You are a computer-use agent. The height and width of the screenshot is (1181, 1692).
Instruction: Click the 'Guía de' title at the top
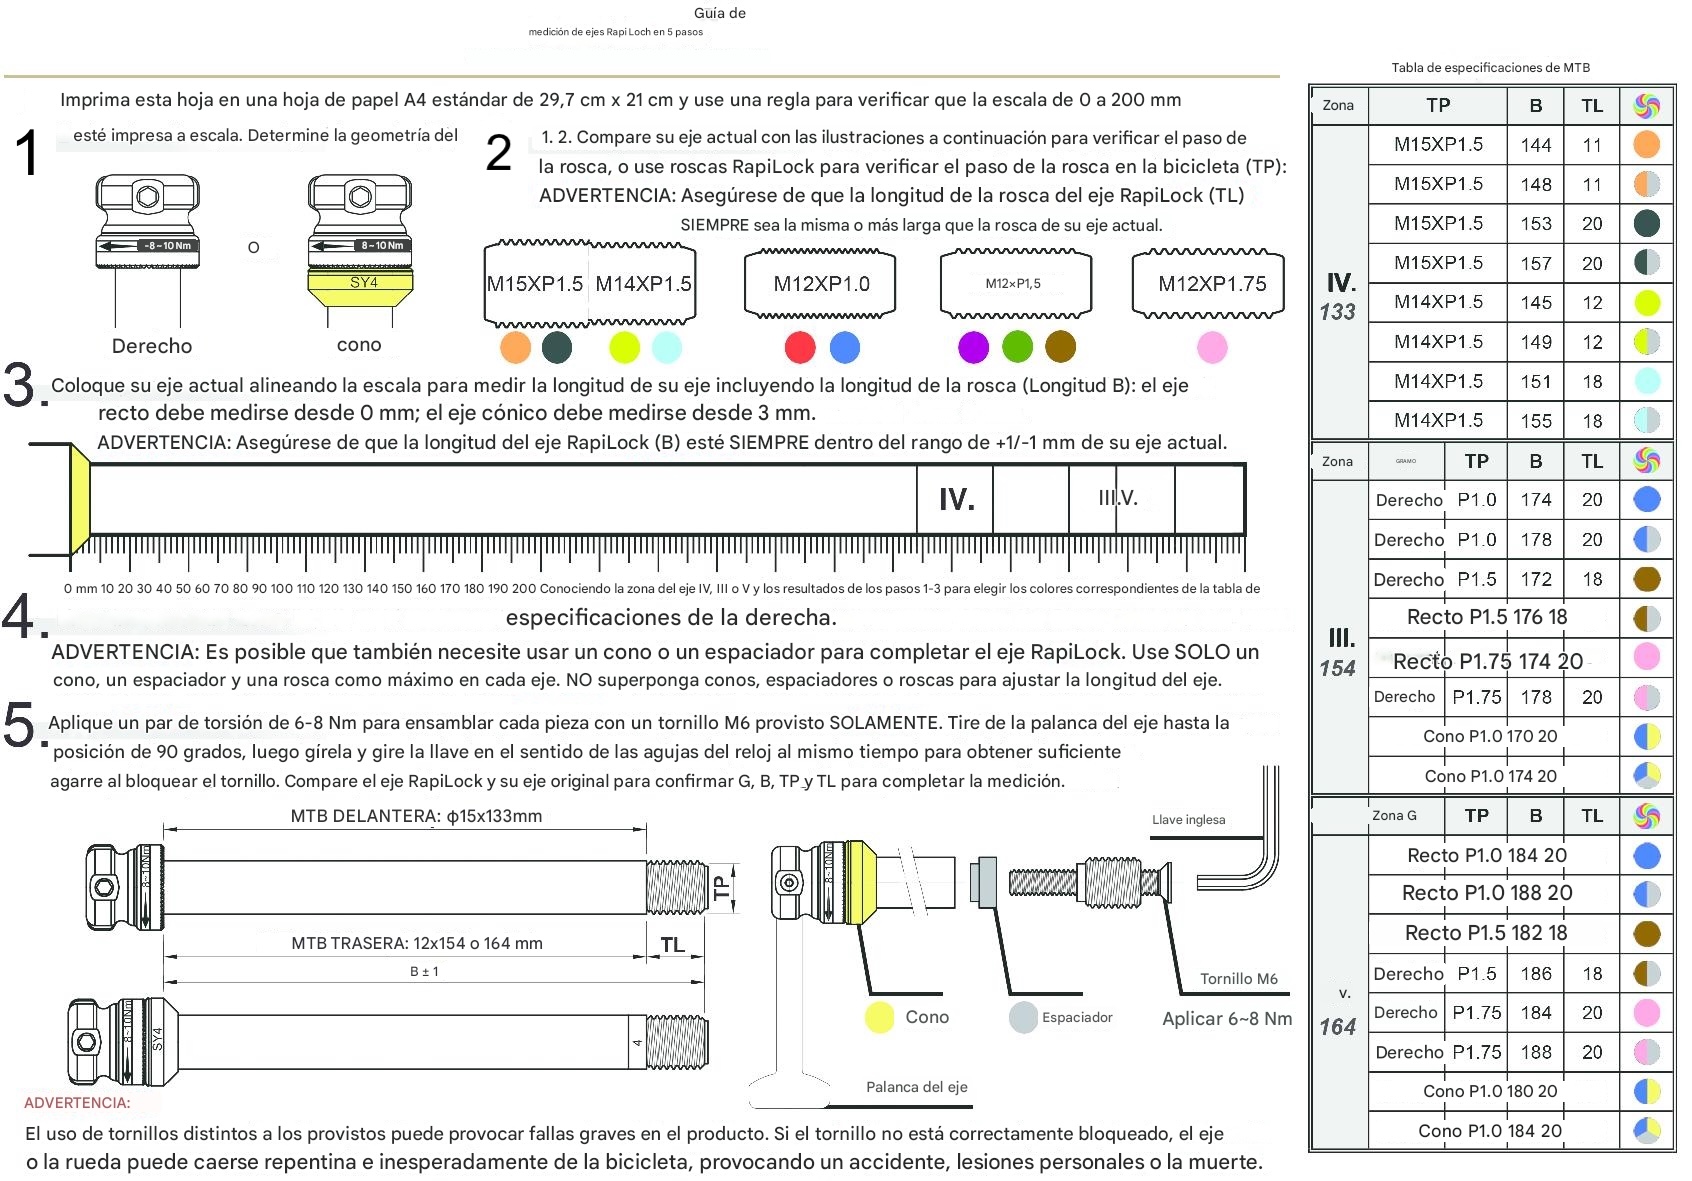720,13
